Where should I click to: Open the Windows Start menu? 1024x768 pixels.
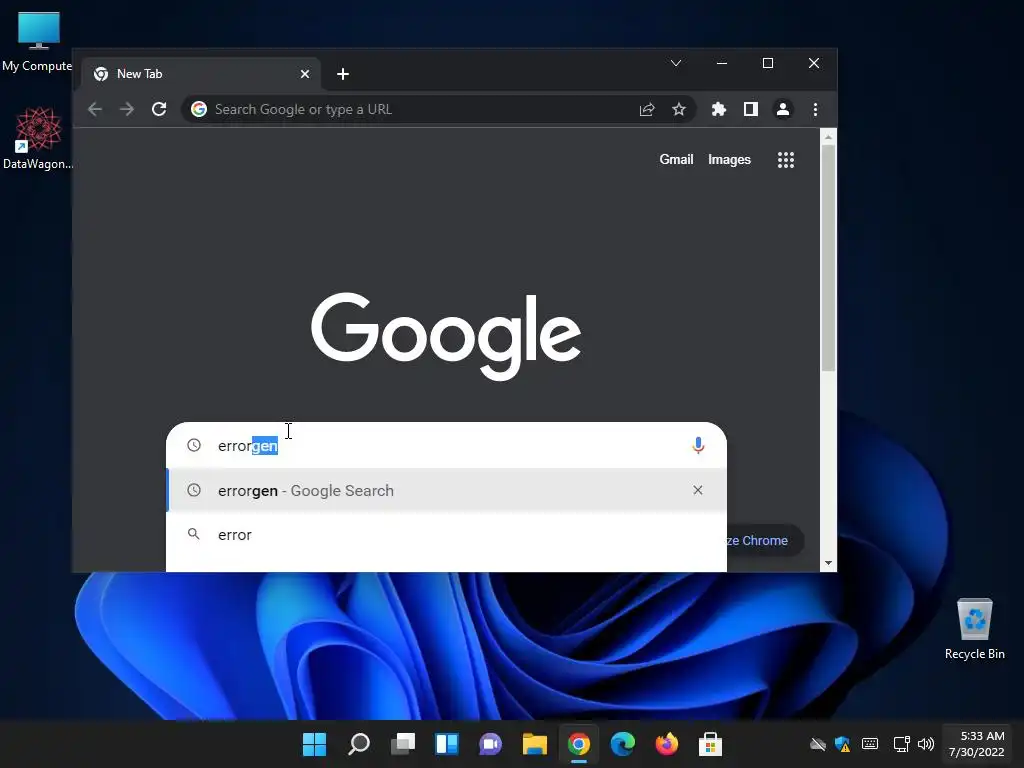(314, 744)
